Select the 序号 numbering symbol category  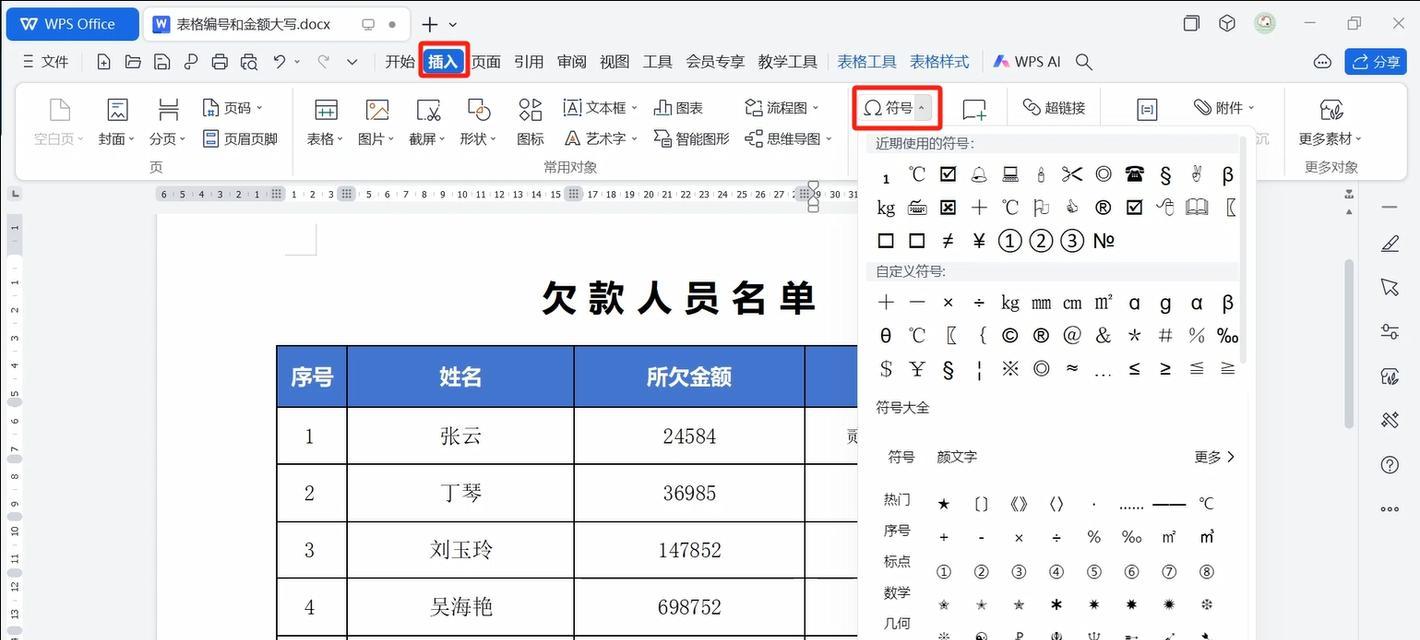[897, 531]
